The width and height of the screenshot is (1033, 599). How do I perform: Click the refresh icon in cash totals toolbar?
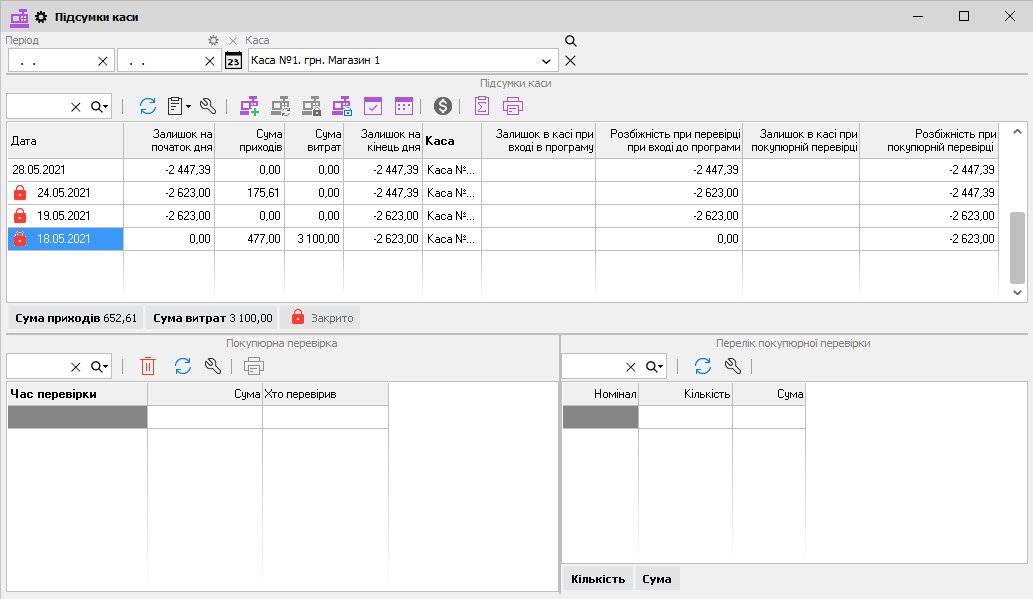pyautogui.click(x=148, y=106)
